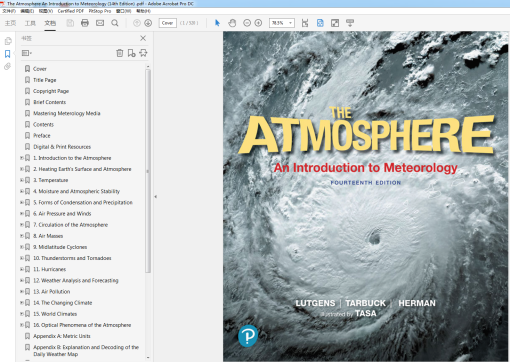Expand the 11. Hurricanes bookmark
The width and height of the screenshot is (510, 362).
pos(22,269)
